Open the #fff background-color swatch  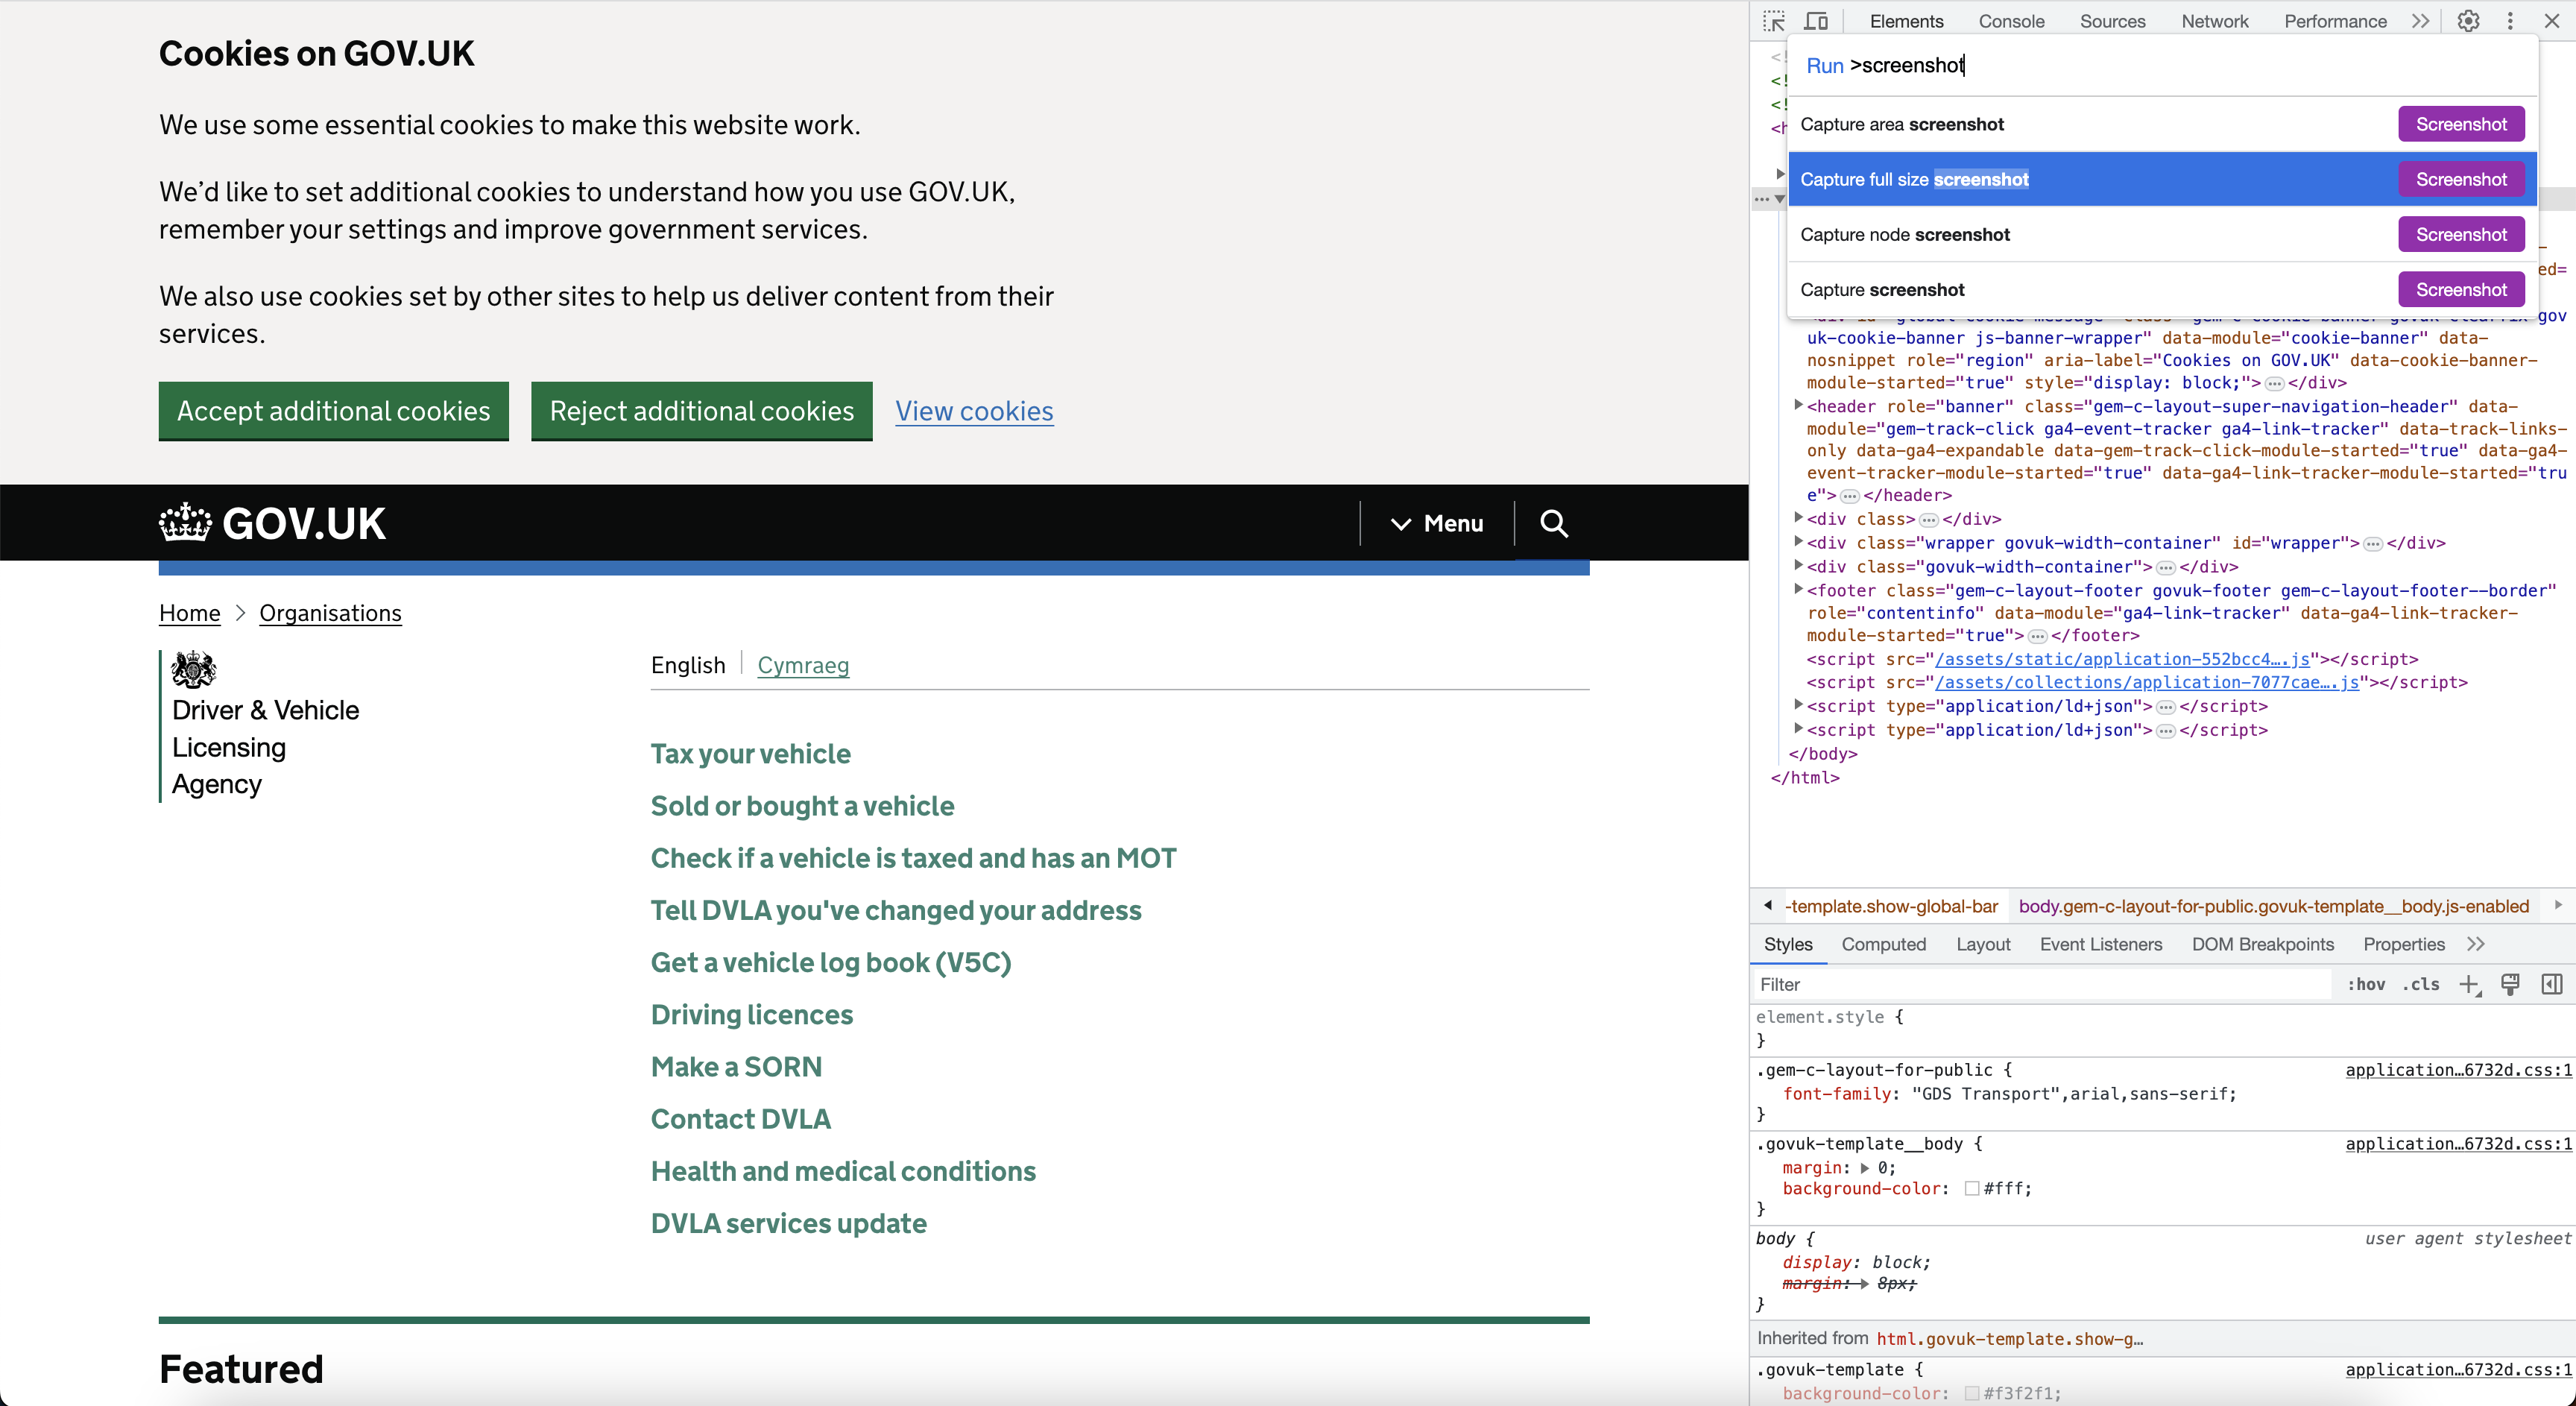click(x=1971, y=1189)
